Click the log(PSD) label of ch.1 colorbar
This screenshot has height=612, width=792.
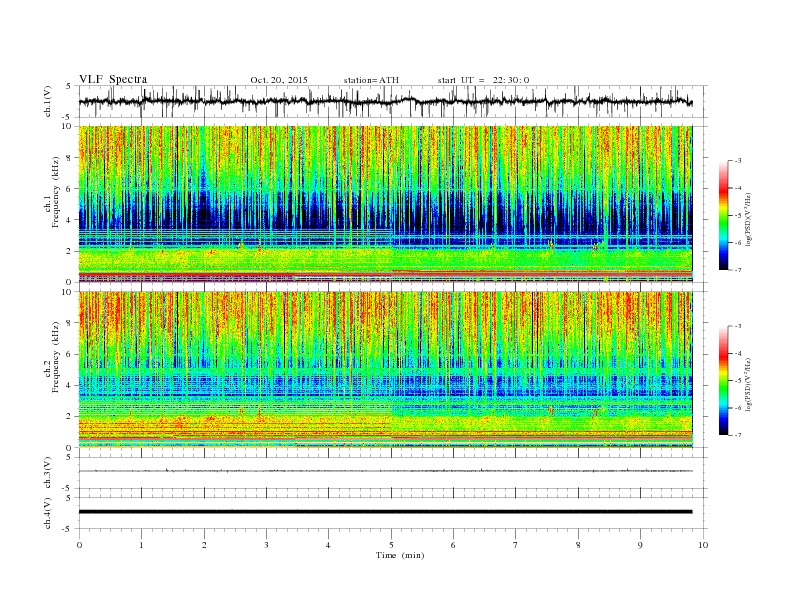point(750,218)
